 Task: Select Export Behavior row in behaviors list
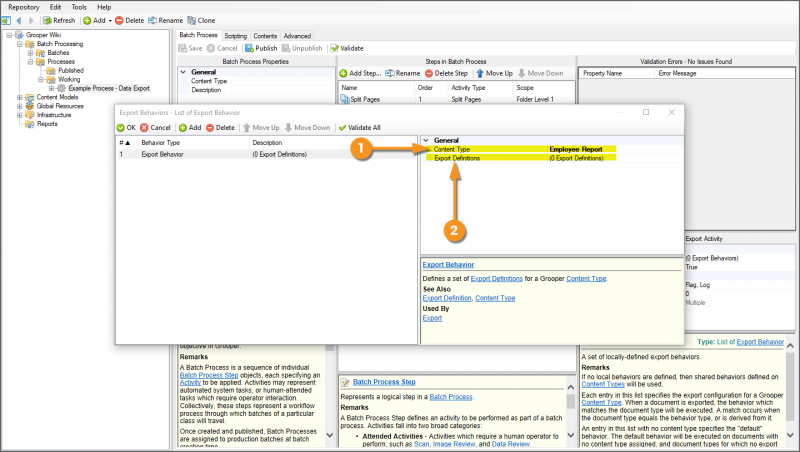(266, 154)
